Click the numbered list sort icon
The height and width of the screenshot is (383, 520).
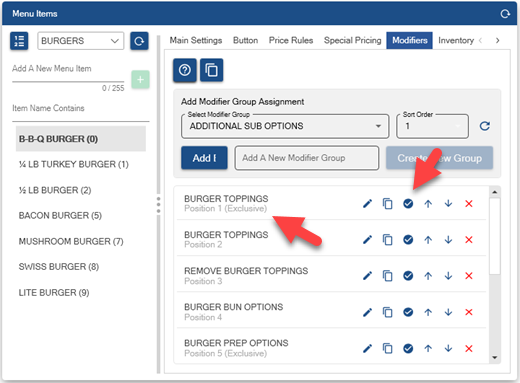point(19,41)
